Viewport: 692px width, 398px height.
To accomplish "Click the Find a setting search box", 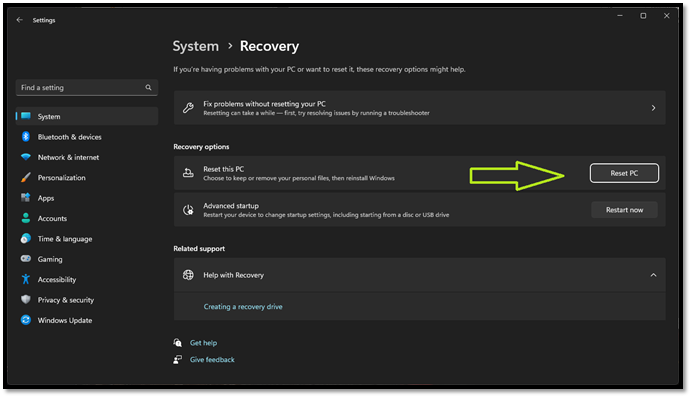I will [87, 87].
